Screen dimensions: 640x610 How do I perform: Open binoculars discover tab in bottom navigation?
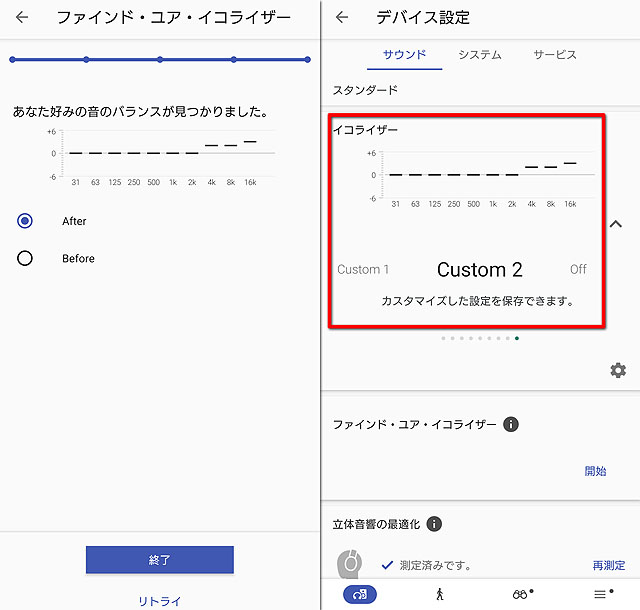tap(521, 594)
